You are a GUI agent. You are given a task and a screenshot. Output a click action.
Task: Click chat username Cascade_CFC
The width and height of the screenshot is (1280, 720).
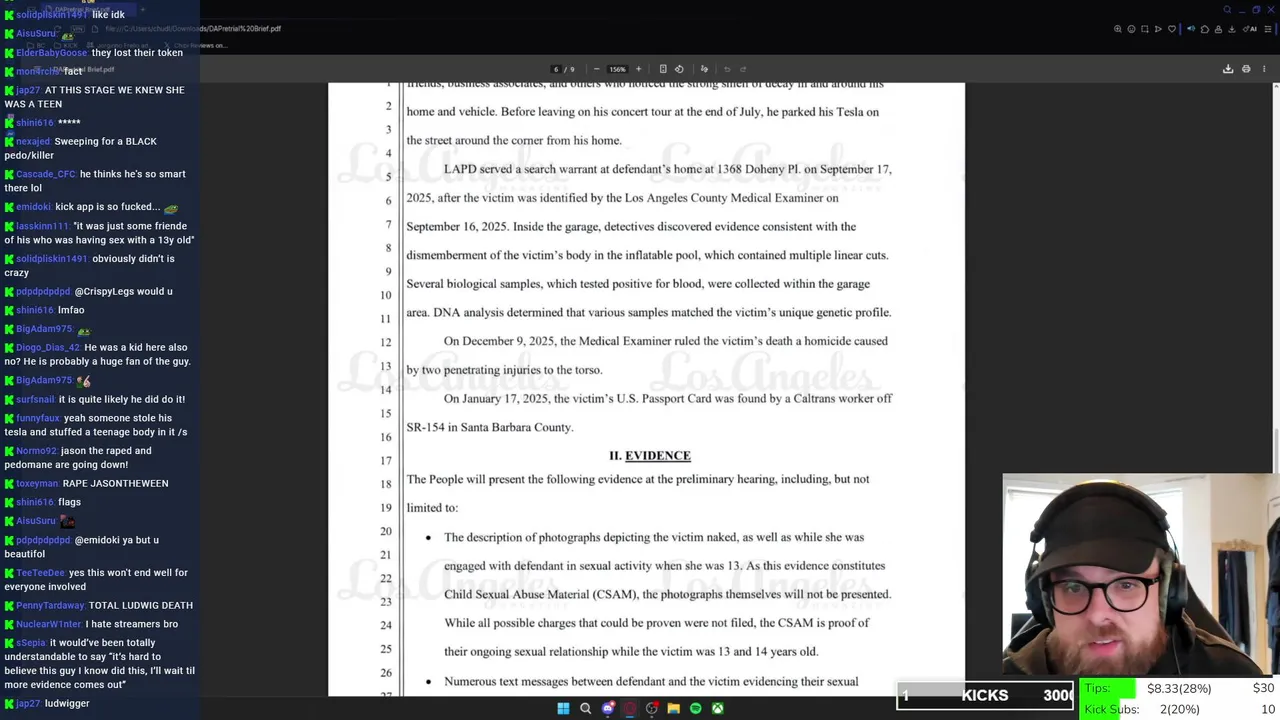(46, 174)
